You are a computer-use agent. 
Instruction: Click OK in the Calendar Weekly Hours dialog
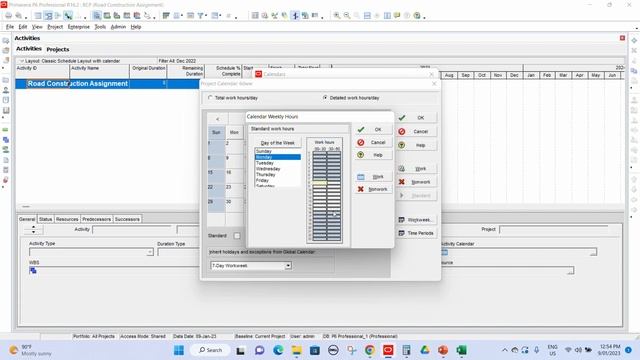pyautogui.click(x=373, y=129)
